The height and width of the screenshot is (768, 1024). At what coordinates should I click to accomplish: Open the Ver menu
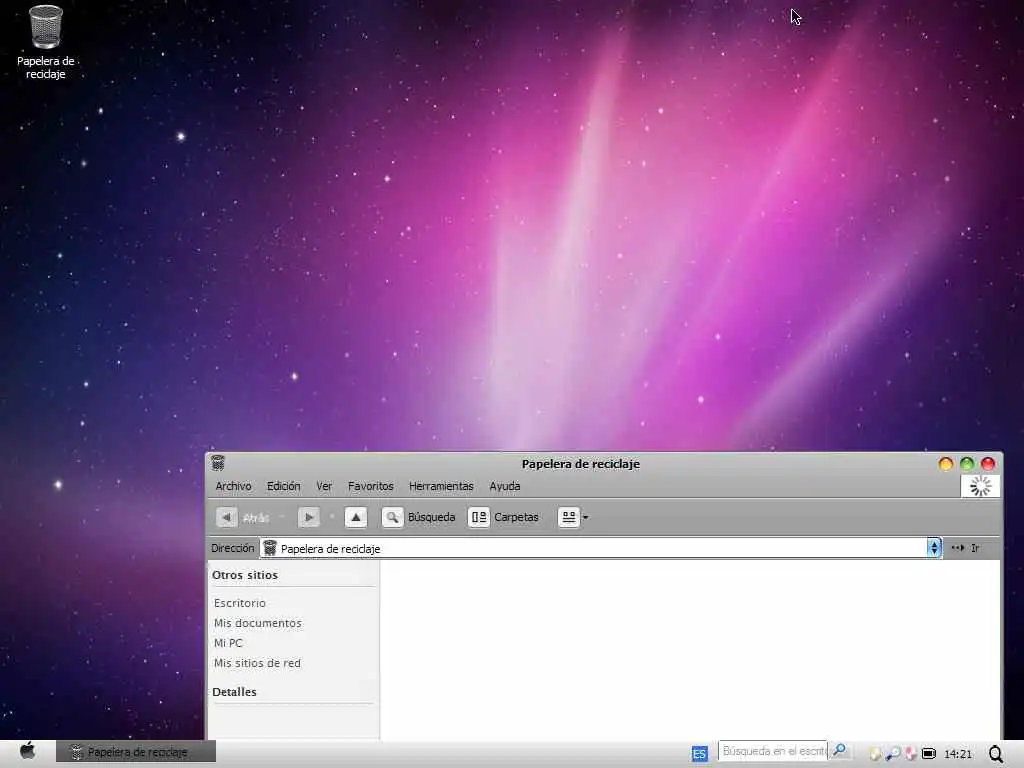(324, 486)
